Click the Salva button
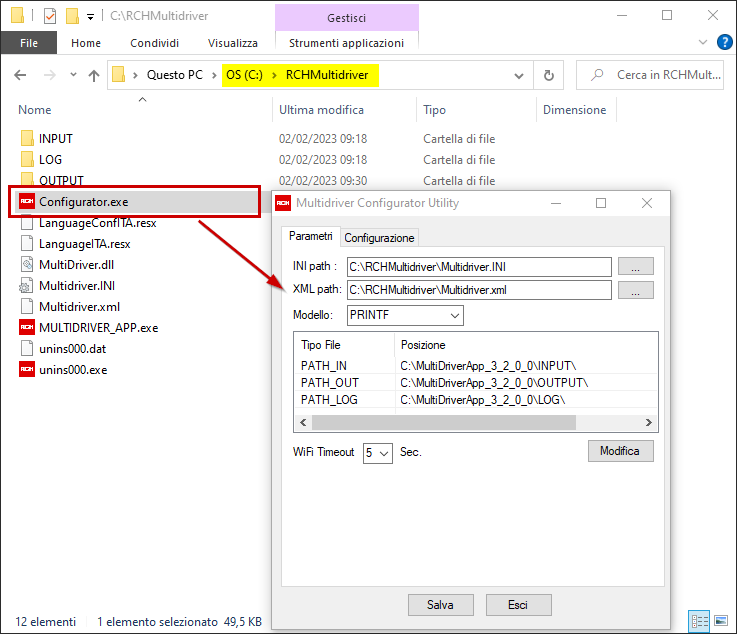737x634 pixels. click(440, 605)
